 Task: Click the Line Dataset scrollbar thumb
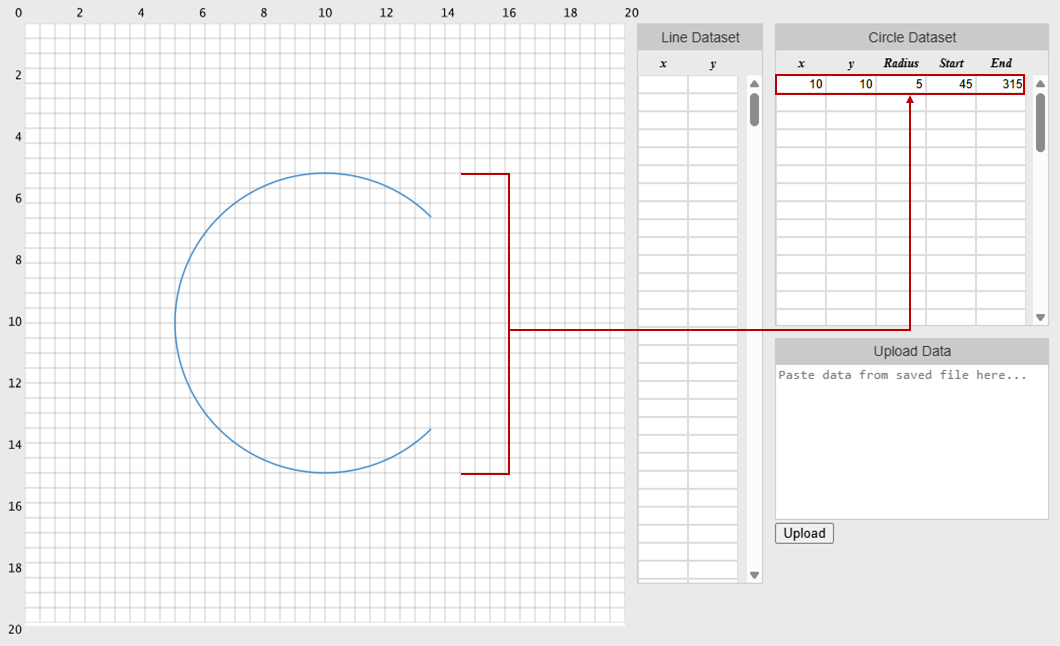tap(754, 109)
